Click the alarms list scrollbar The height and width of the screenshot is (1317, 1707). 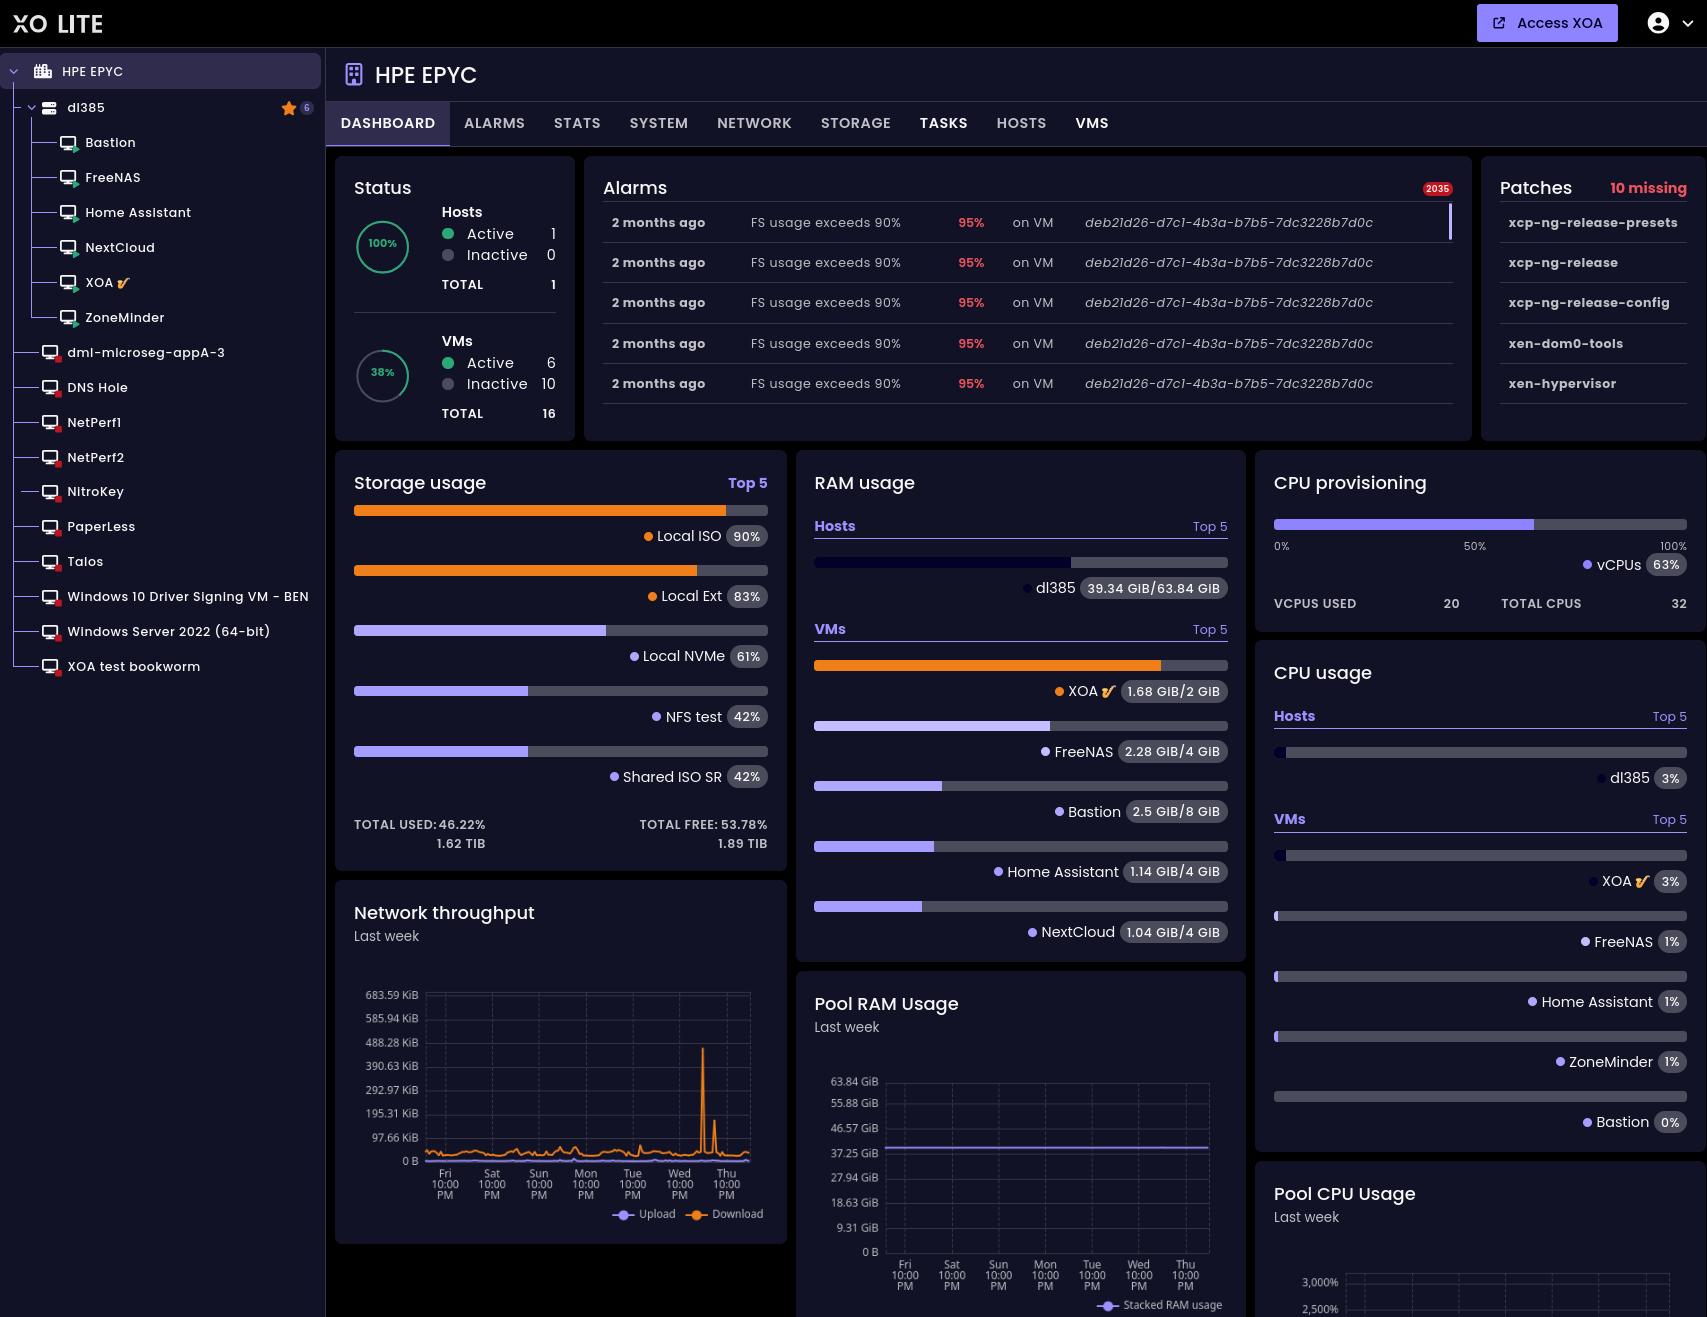pyautogui.click(x=1450, y=221)
